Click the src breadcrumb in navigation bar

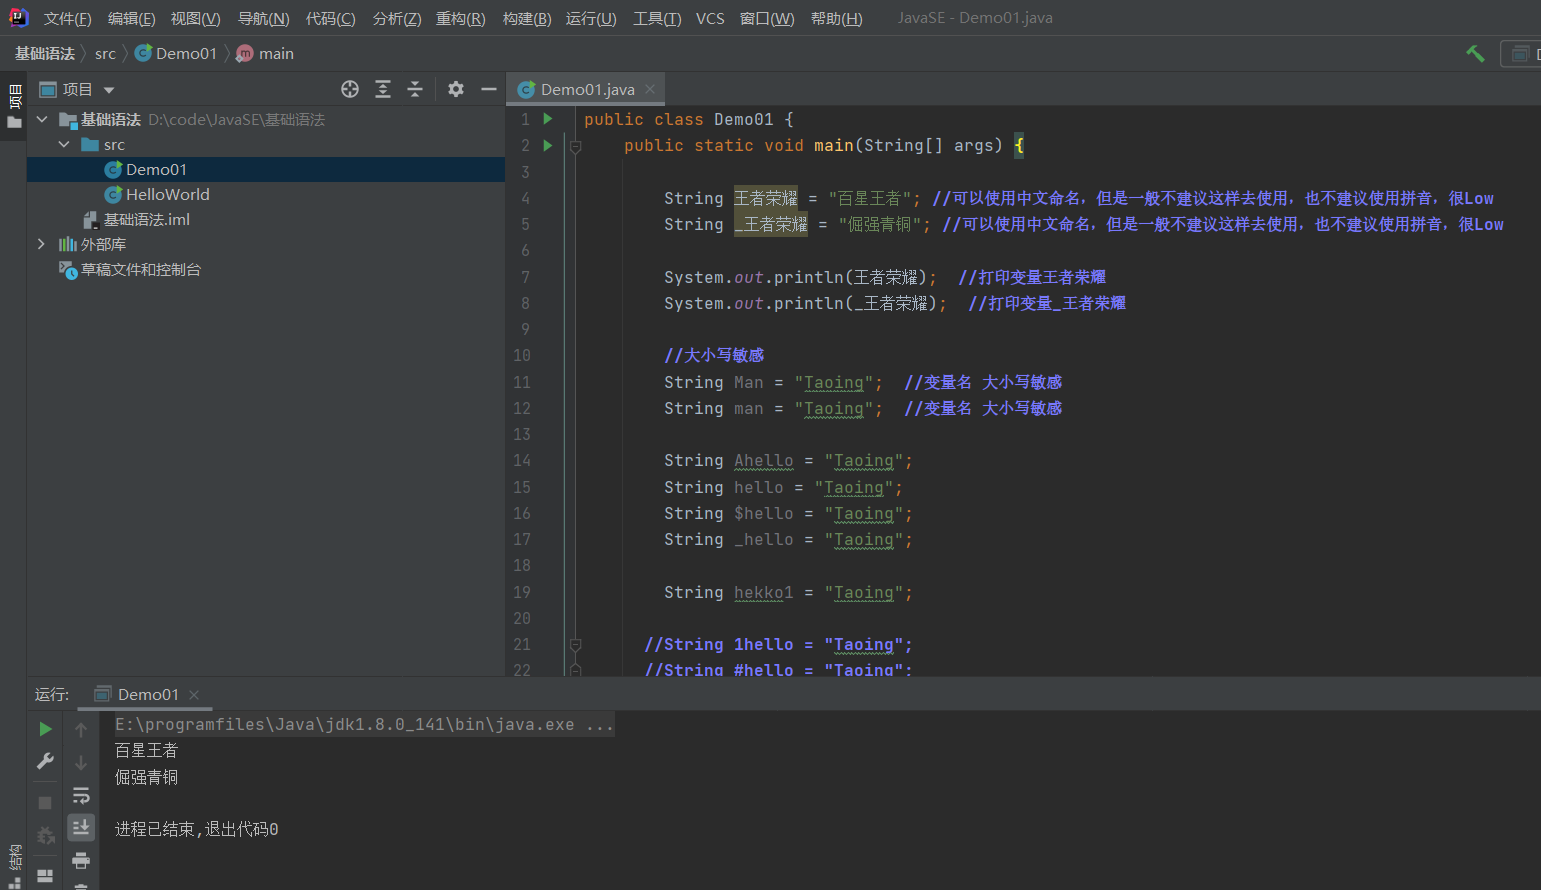105,54
